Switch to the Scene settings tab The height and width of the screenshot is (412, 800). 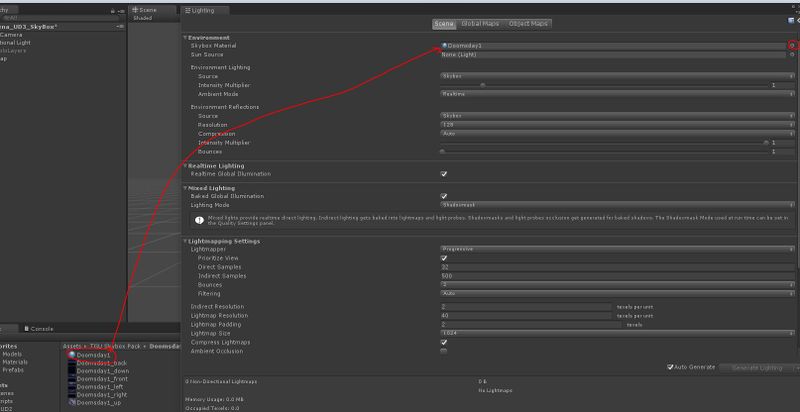(x=444, y=23)
